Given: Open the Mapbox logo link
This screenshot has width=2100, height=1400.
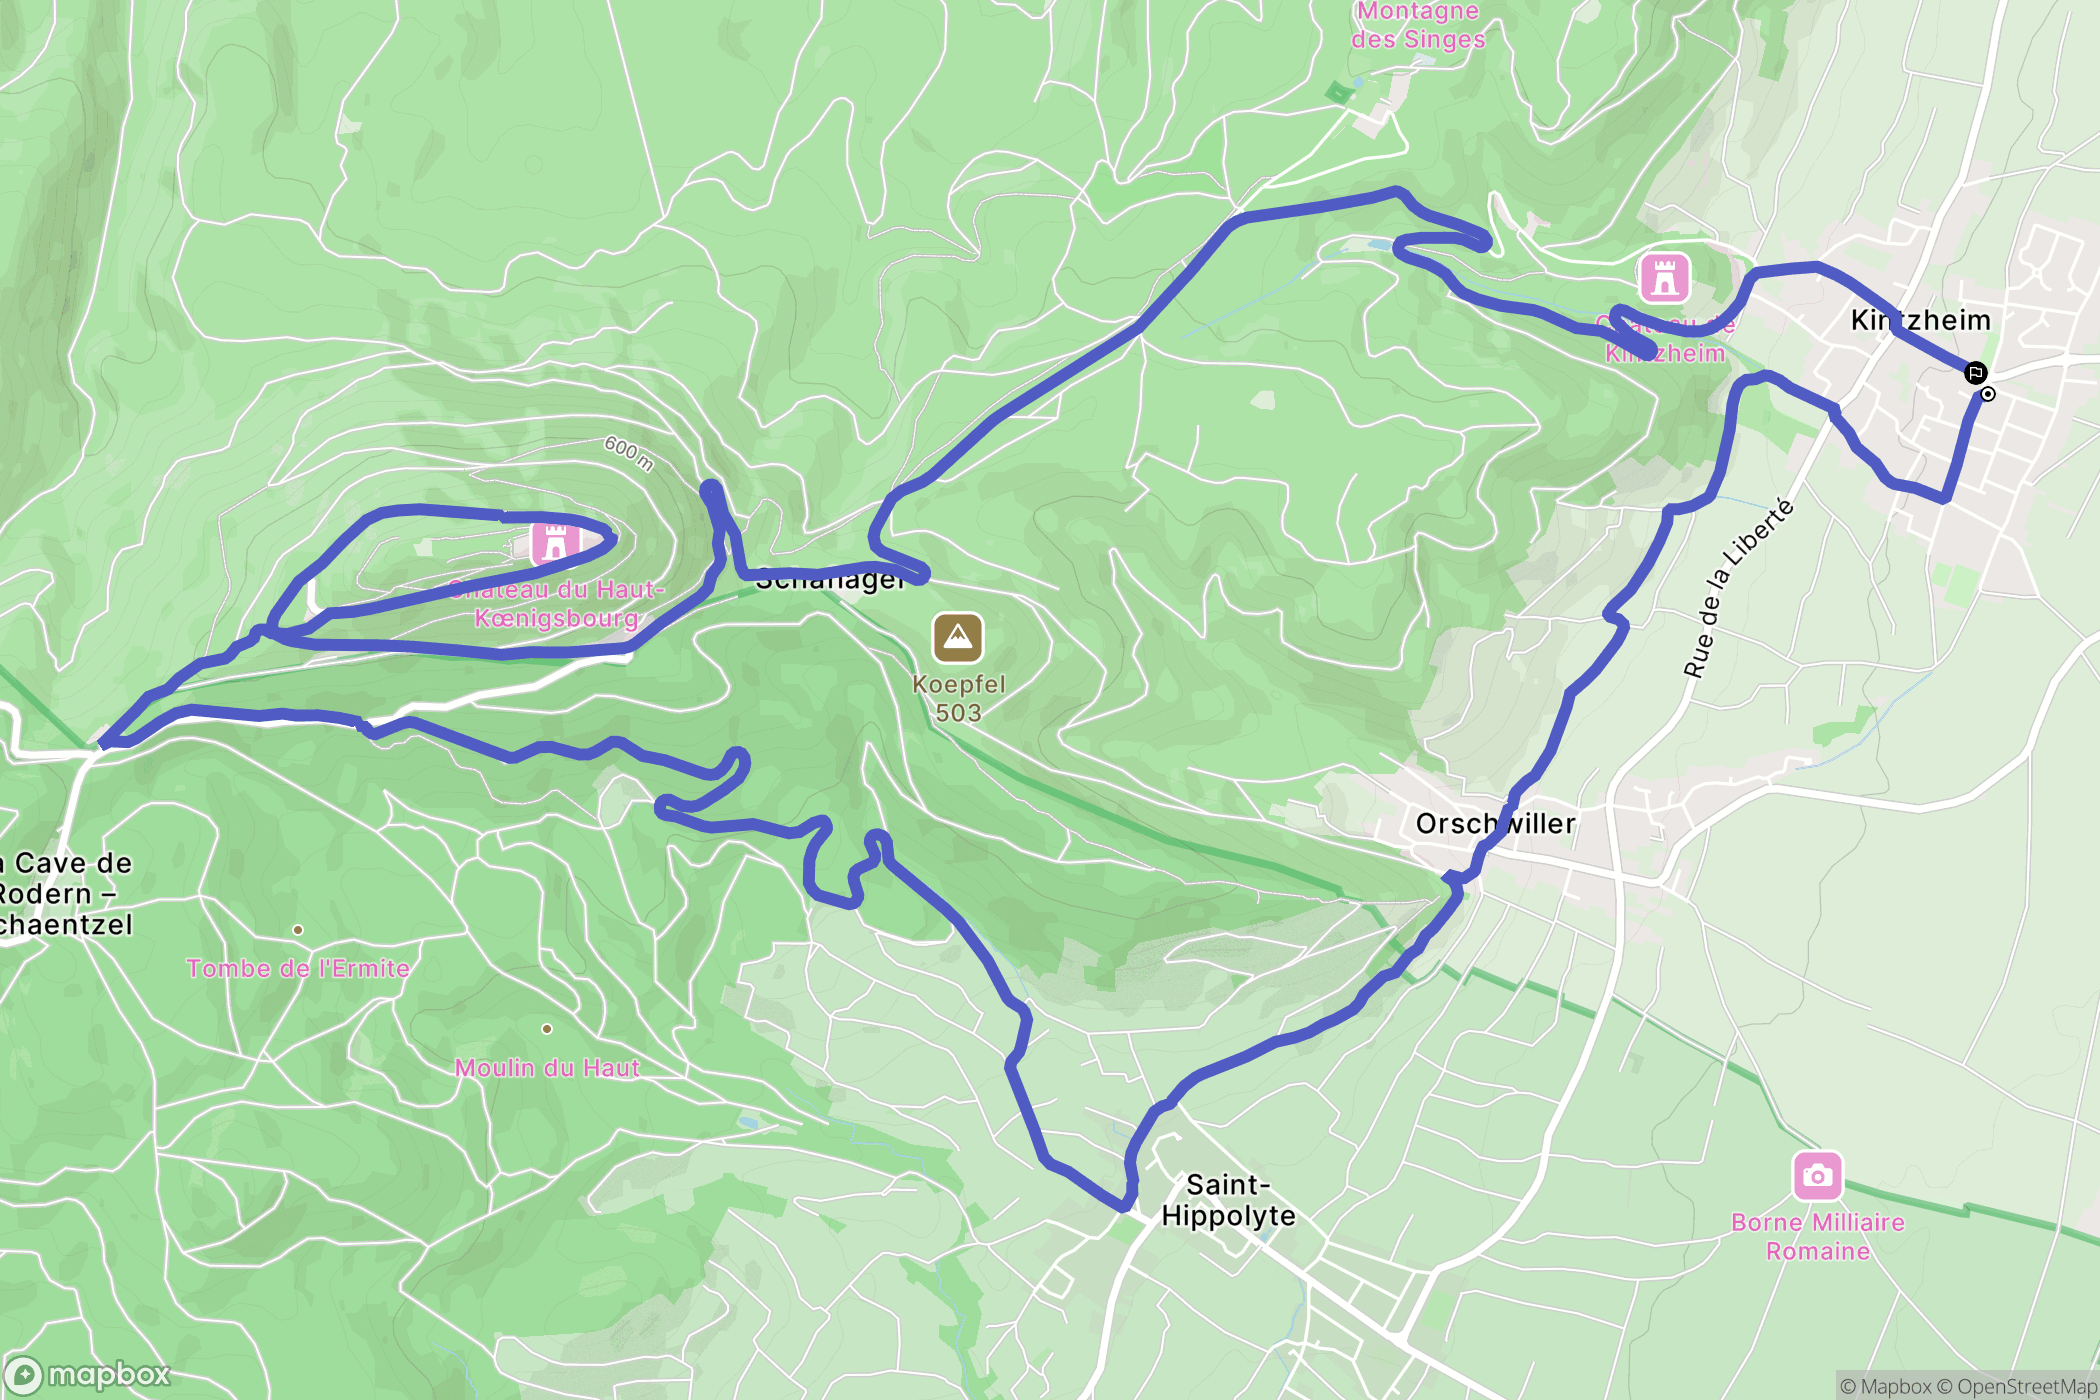Looking at the screenshot, I should click(87, 1375).
